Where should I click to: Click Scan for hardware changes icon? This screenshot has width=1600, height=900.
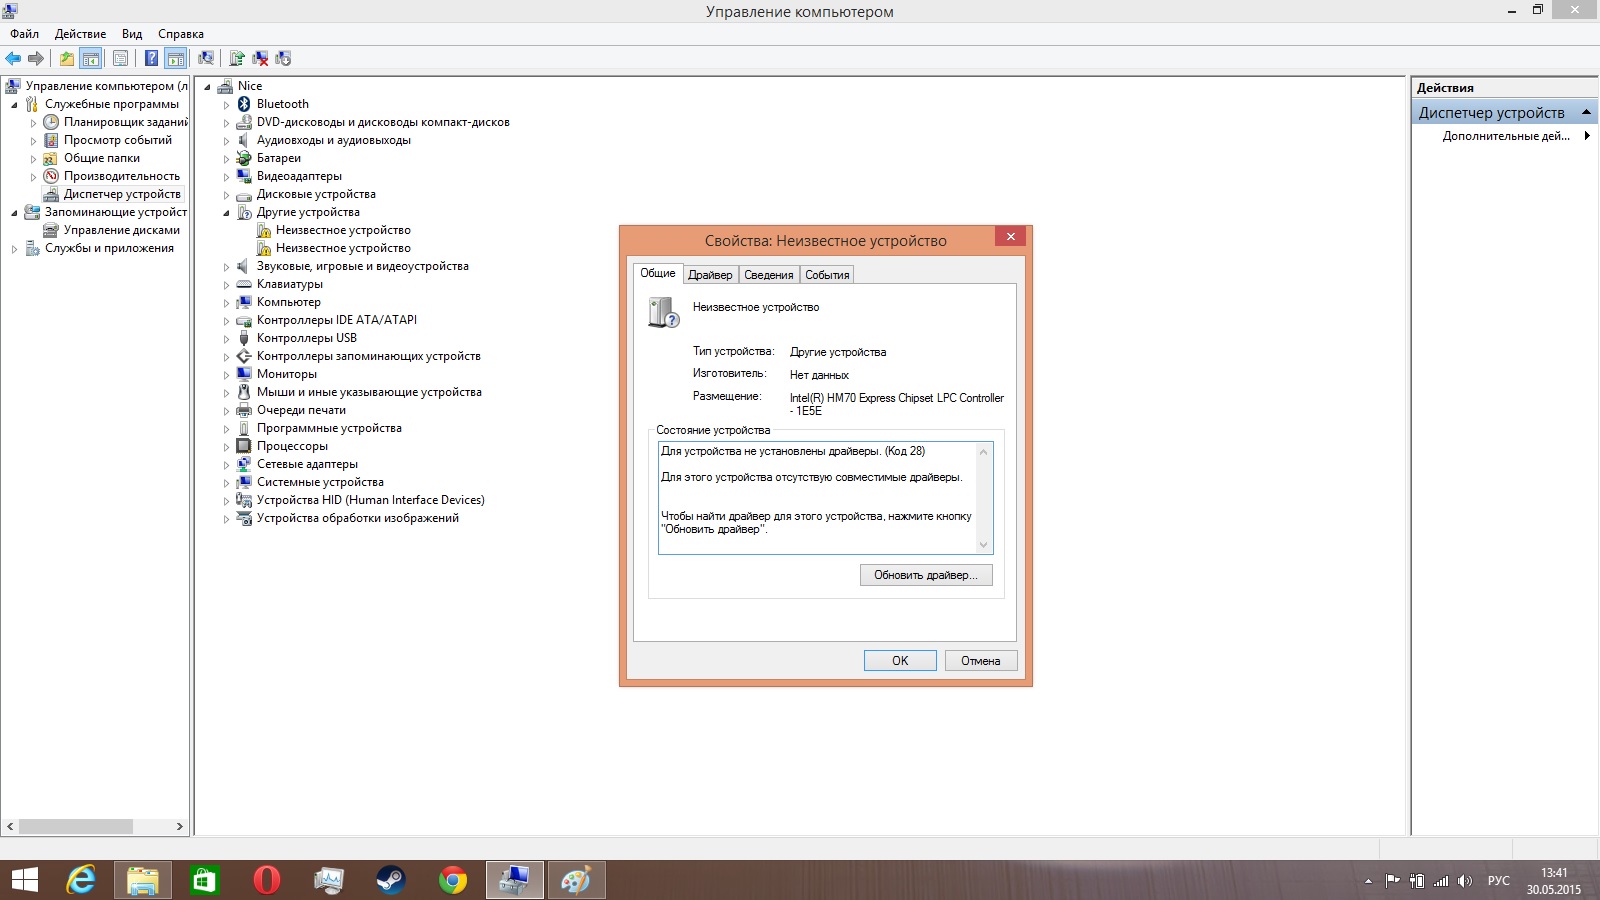(206, 58)
